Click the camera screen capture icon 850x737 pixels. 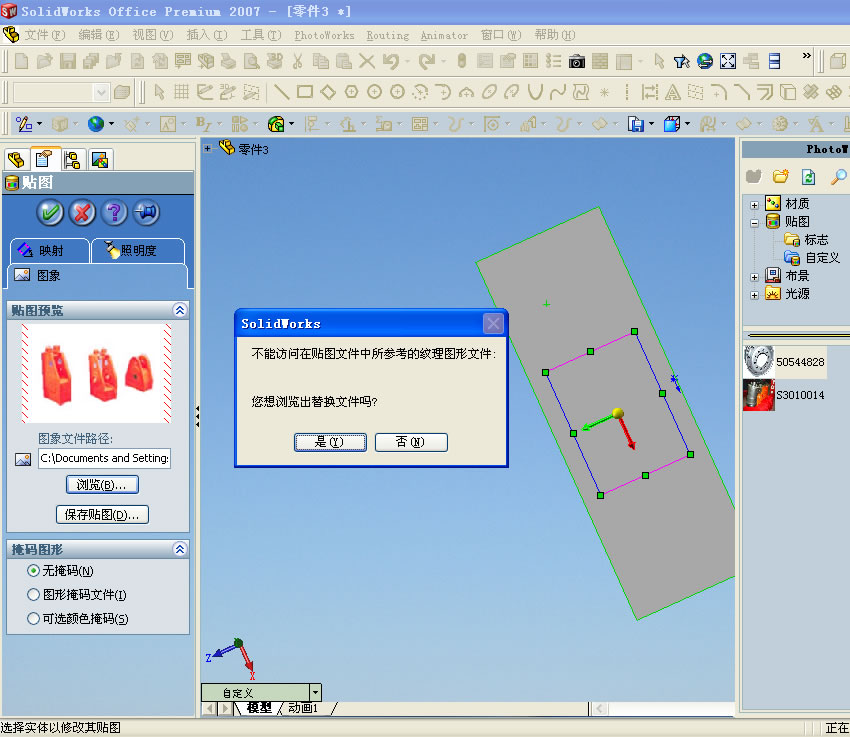(576, 62)
